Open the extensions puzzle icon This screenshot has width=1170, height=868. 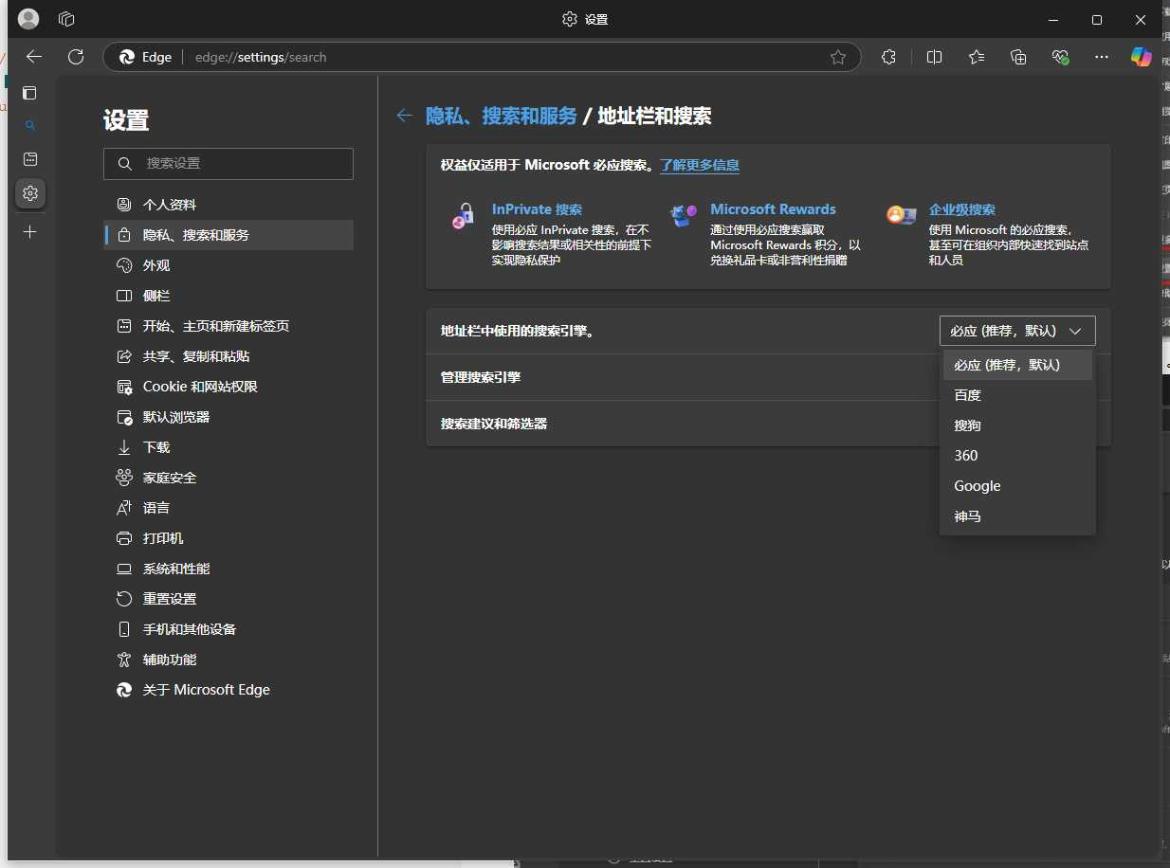888,57
